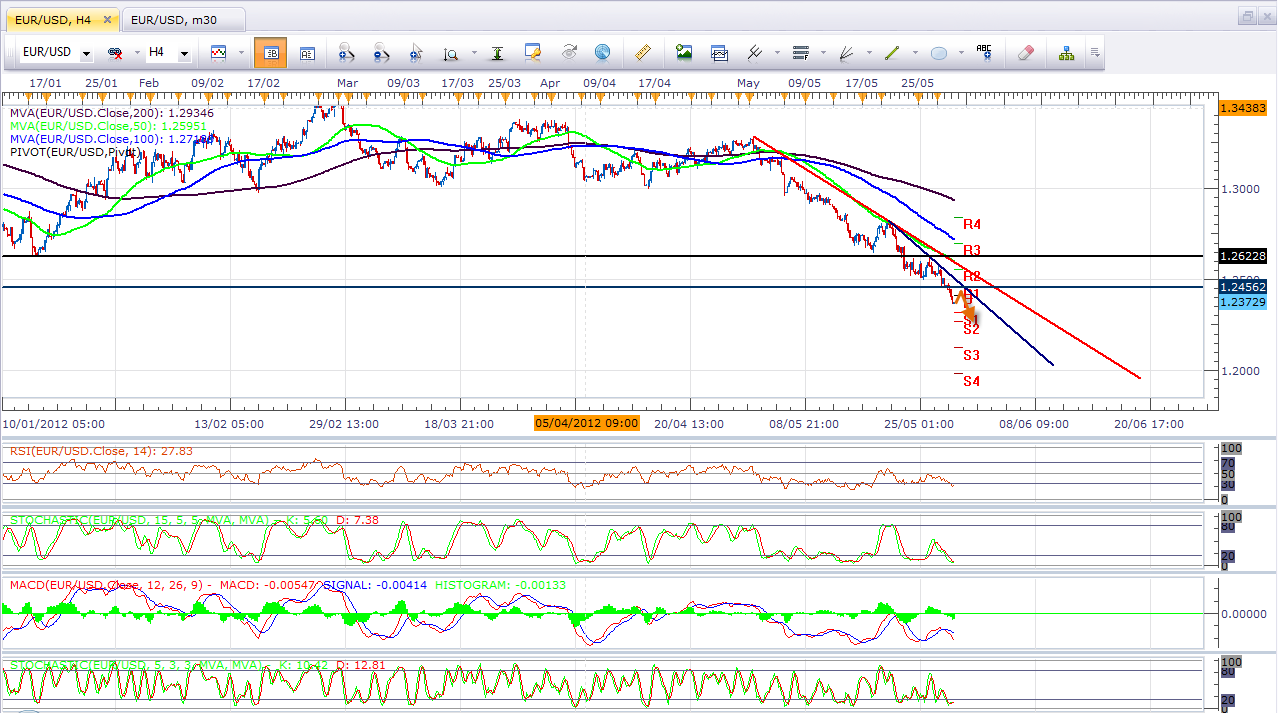Click the eye visibility icon
Image resolution: width=1278 pixels, height=713 pixels.
tap(569, 52)
